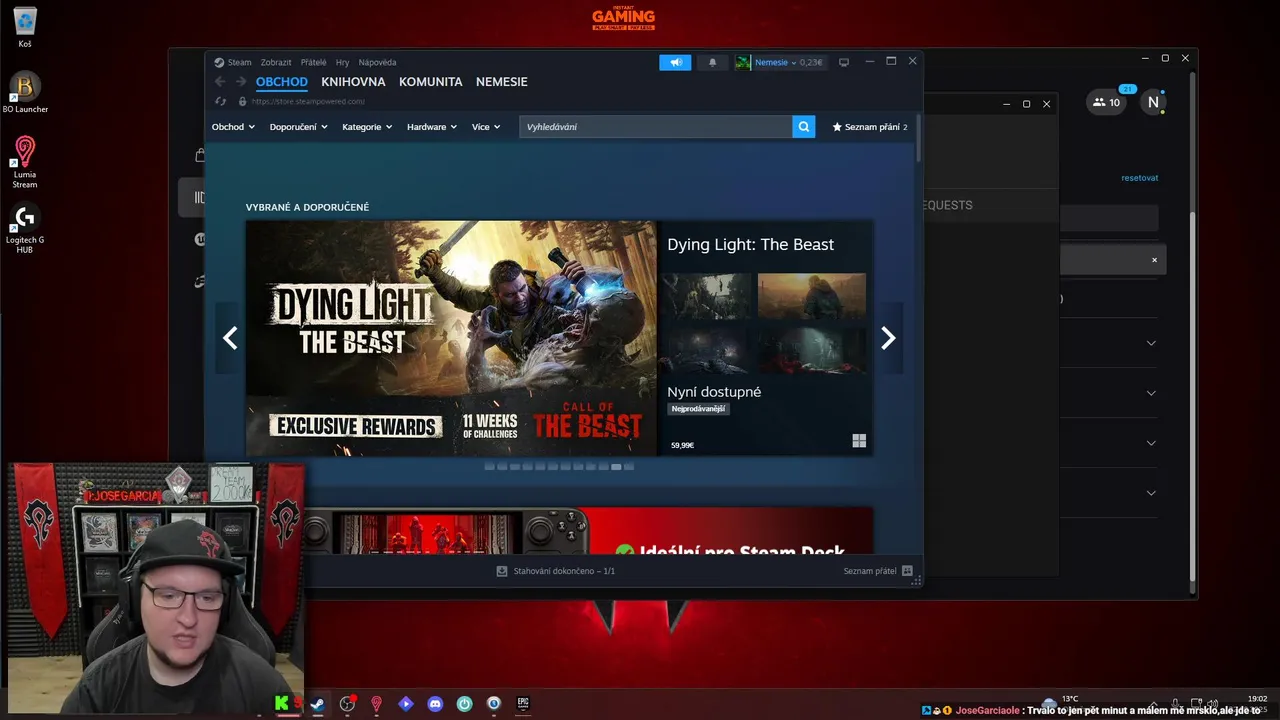Expand the Hardware dropdown
The width and height of the screenshot is (1280, 720).
point(431,127)
